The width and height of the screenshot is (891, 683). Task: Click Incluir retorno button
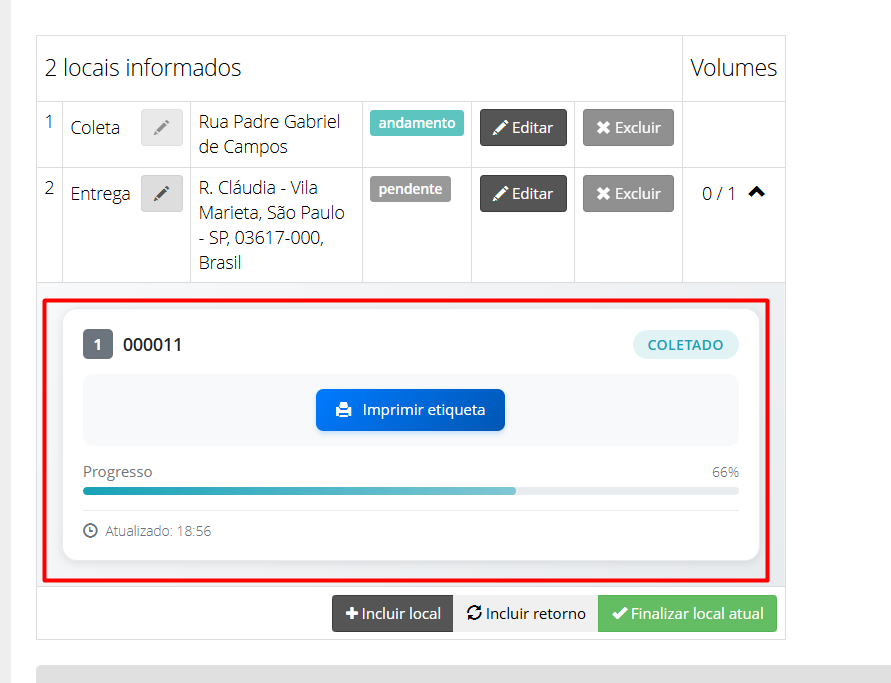click(526, 613)
